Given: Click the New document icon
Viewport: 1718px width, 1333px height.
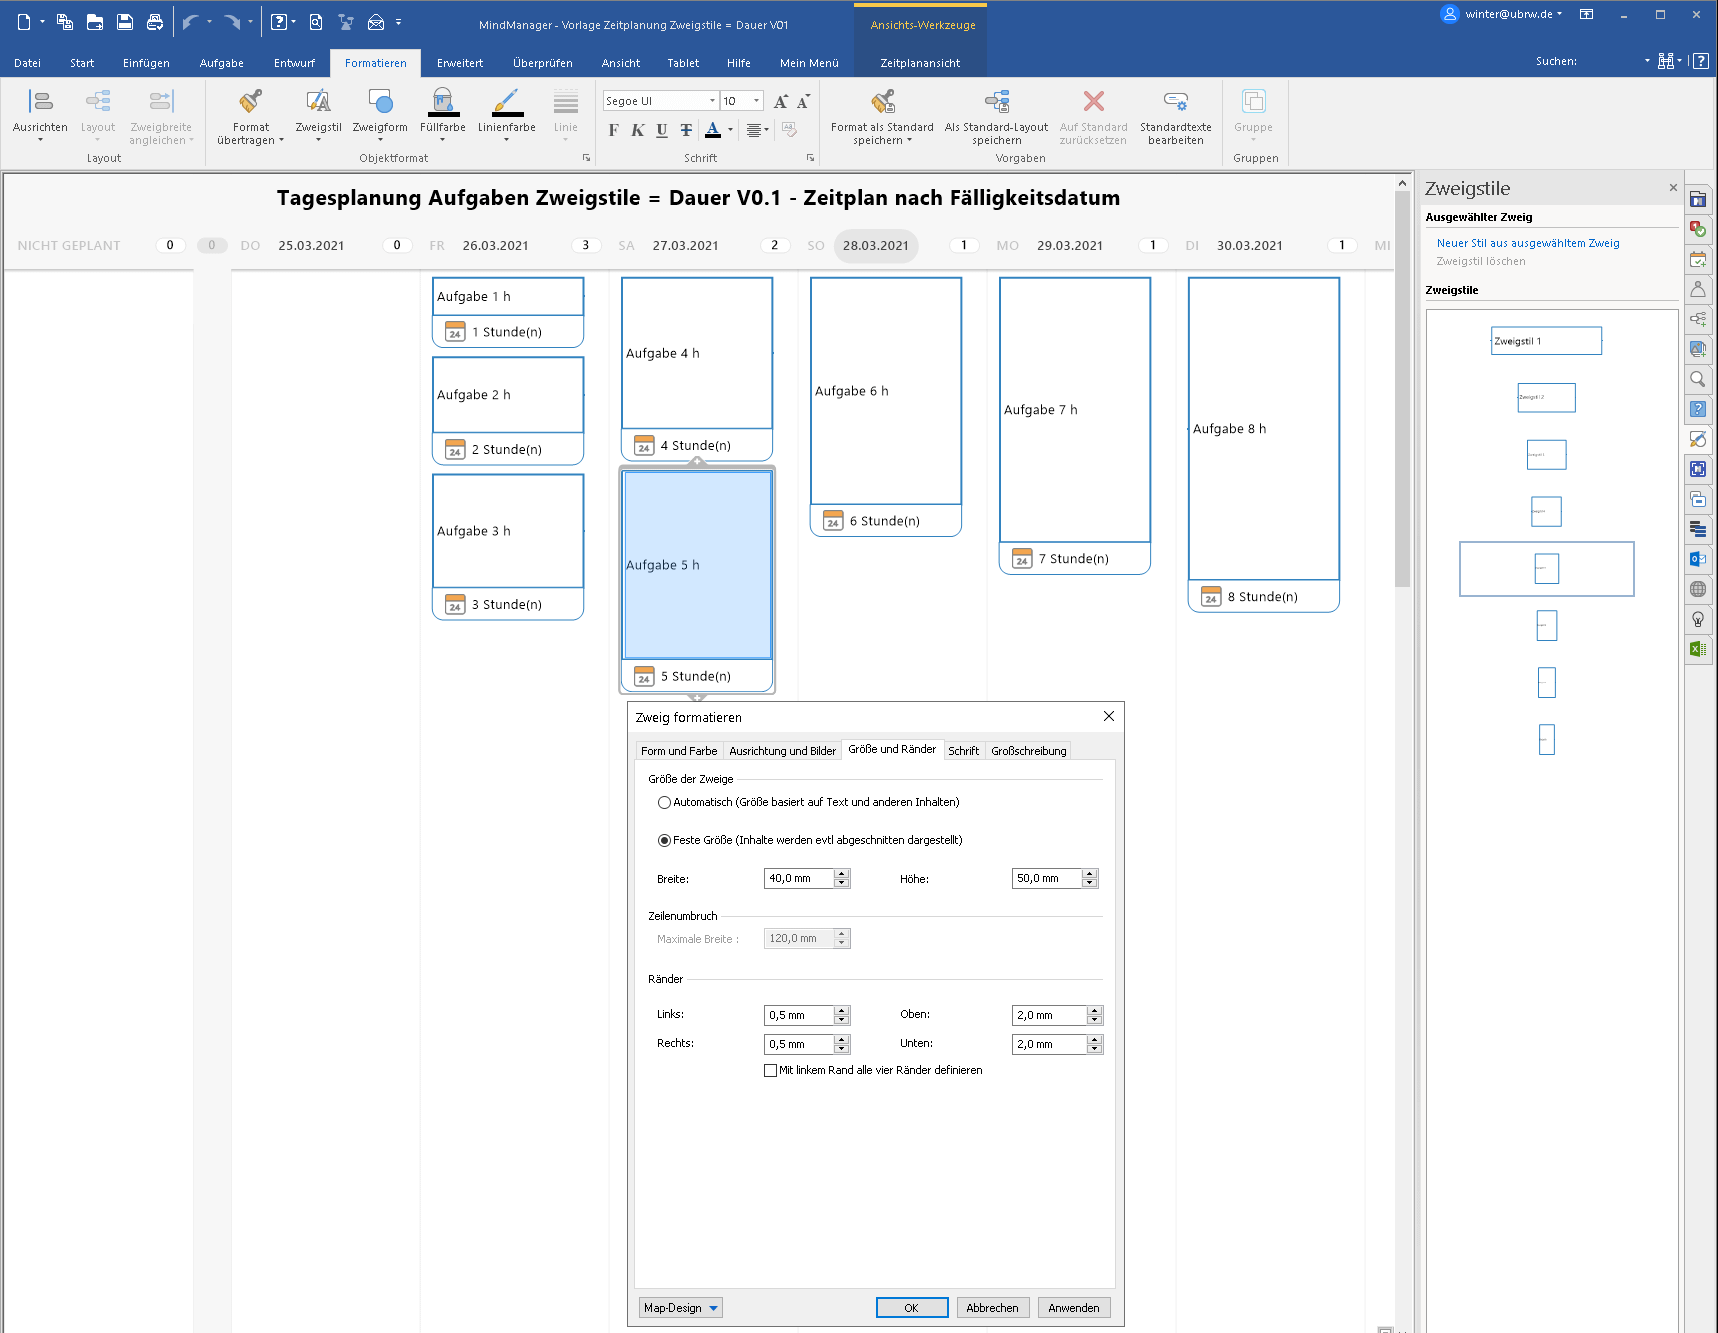Looking at the screenshot, I should [x=24, y=22].
